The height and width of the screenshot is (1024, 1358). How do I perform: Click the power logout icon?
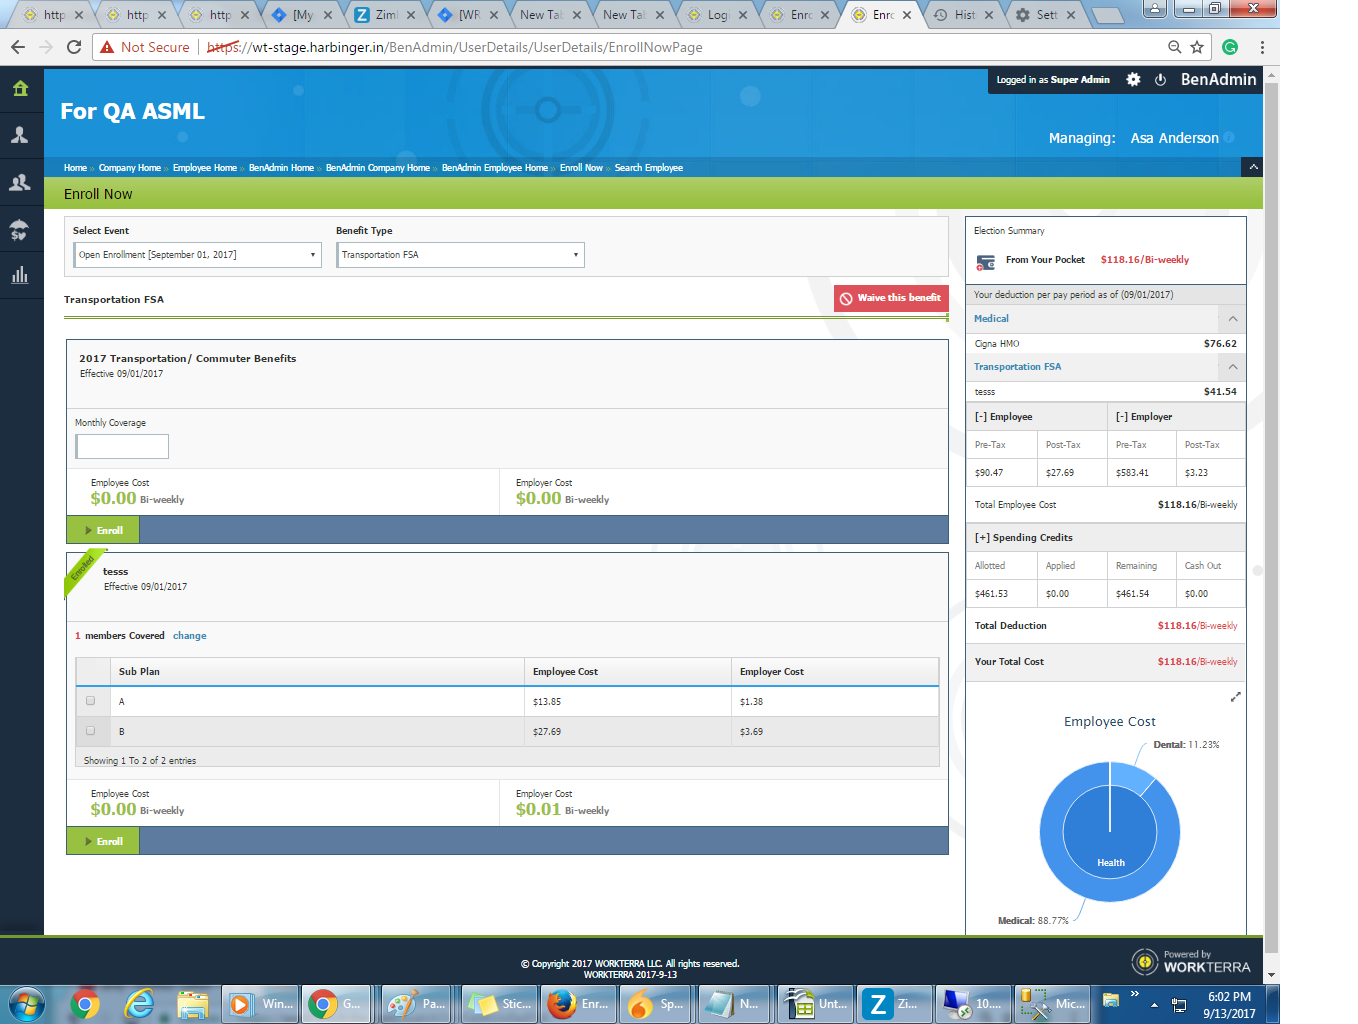1160,80
